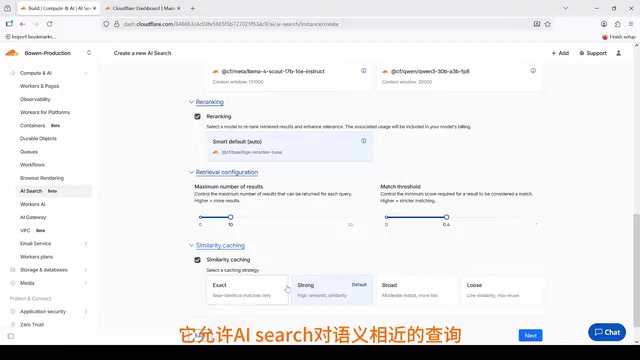Click Finish setup in bookmarks bar
Viewport: 640px width, 360px height.
click(x=619, y=37)
